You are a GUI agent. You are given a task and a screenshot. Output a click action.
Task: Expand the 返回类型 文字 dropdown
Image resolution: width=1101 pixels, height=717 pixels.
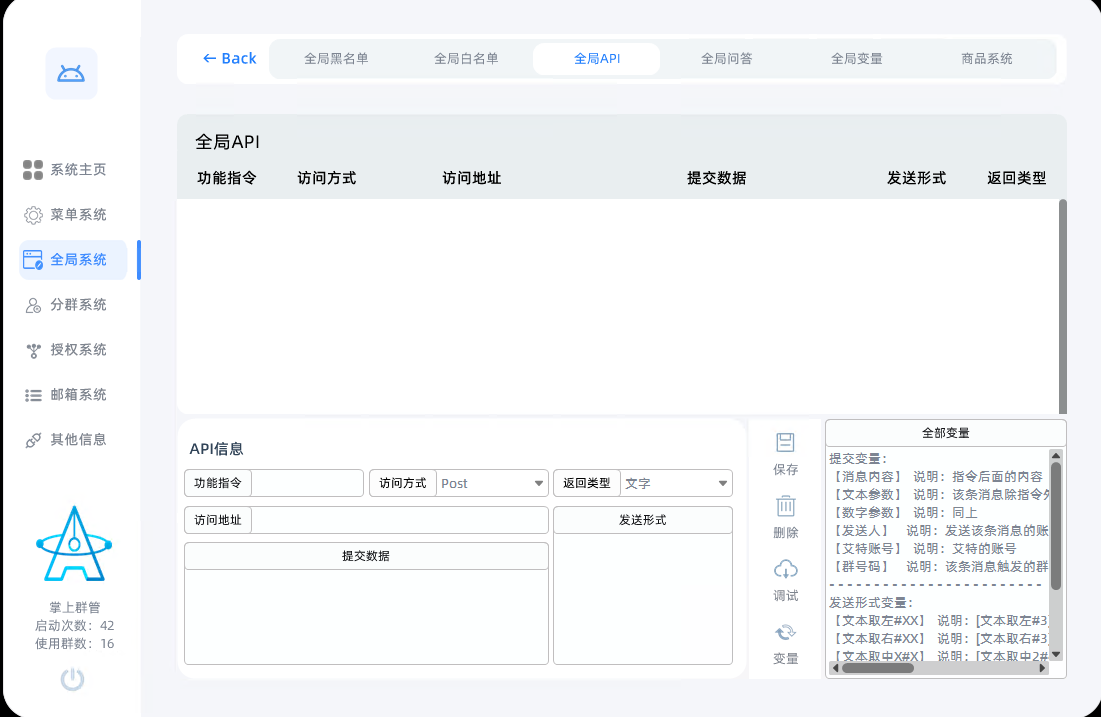pyautogui.click(x=676, y=483)
